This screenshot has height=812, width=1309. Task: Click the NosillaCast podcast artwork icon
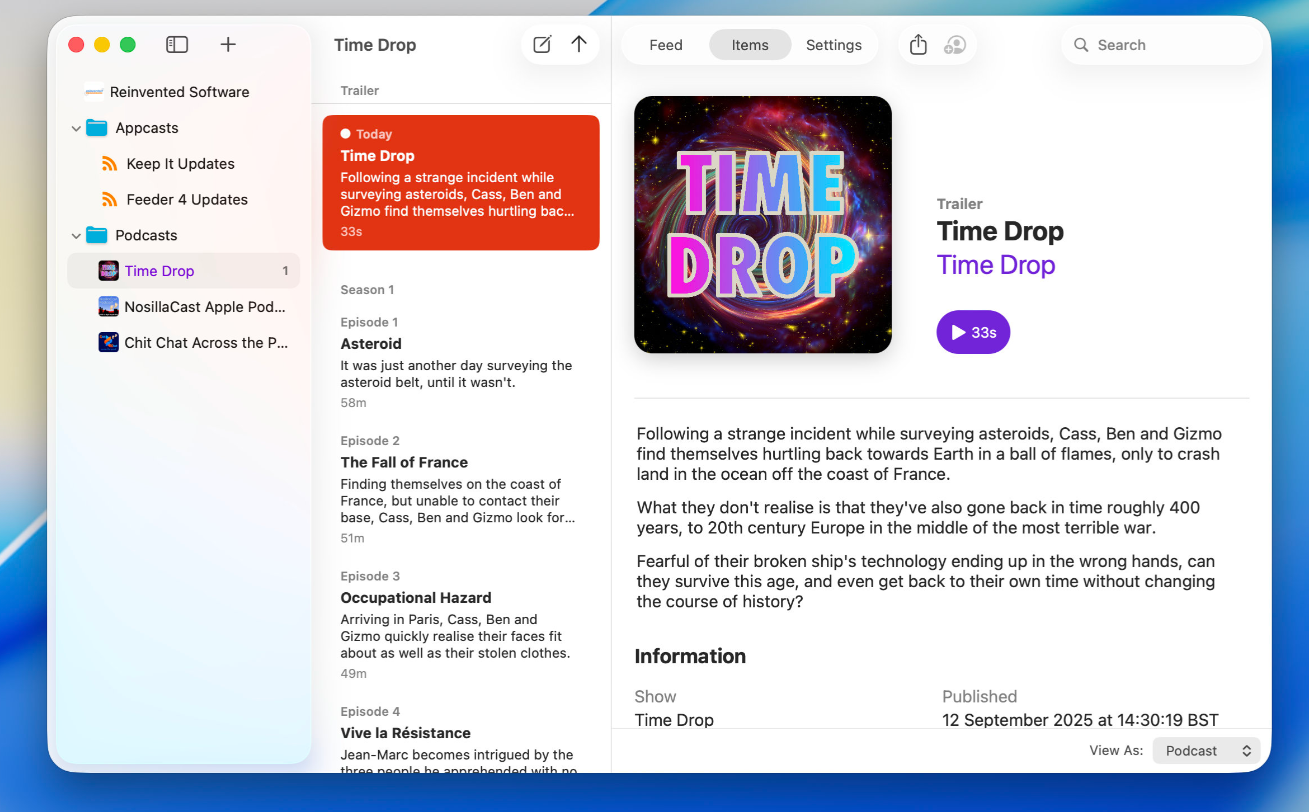(108, 307)
